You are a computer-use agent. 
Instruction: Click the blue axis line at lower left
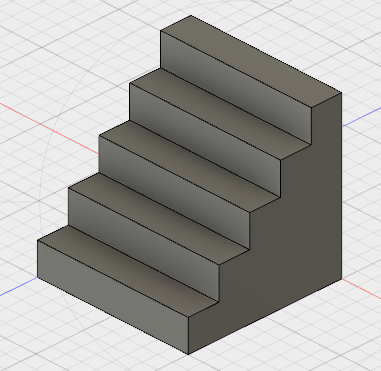coord(19,286)
